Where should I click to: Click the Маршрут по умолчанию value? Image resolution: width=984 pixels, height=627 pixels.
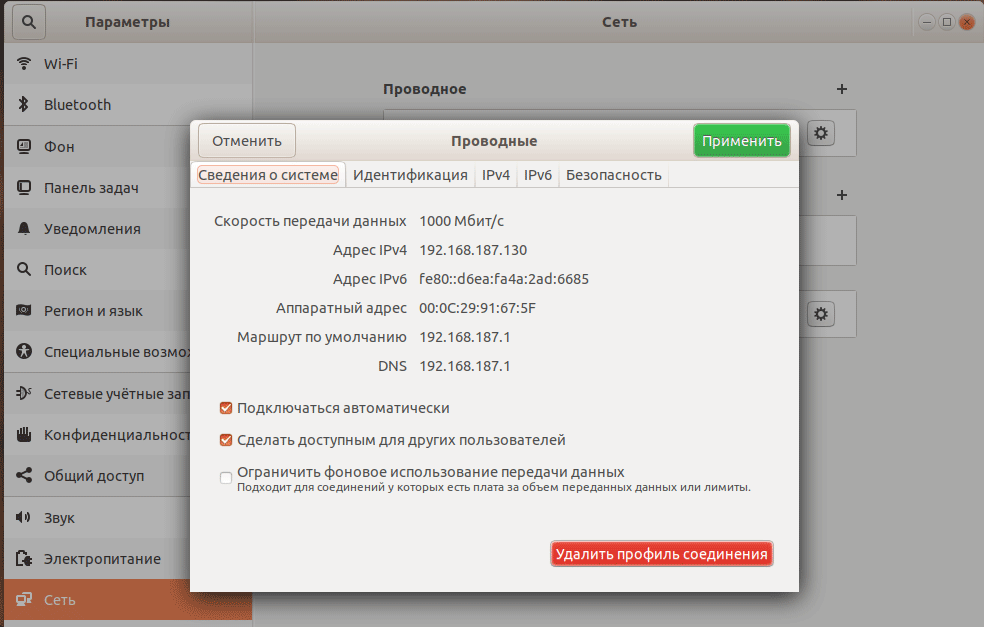tap(464, 337)
